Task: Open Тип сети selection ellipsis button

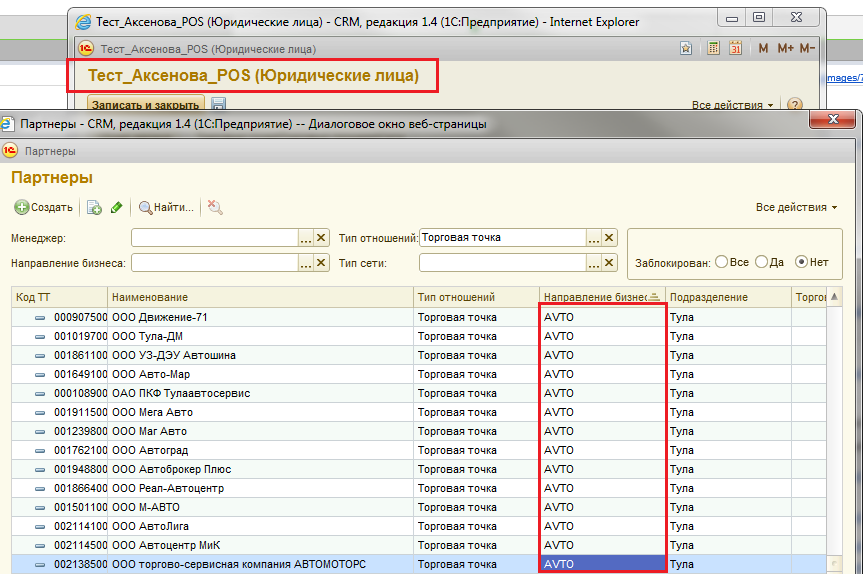Action: tap(593, 263)
